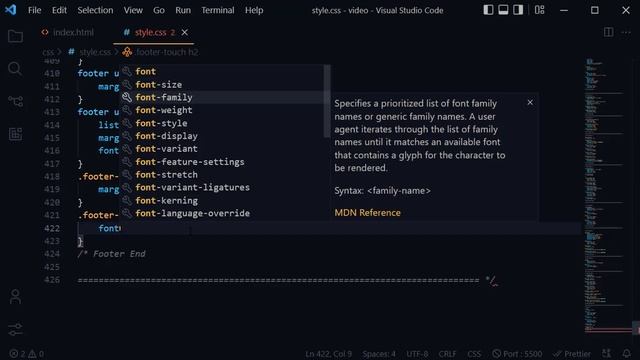This screenshot has width=640, height=360.
Task: Select the font-size suggestion
Action: (x=224, y=84)
